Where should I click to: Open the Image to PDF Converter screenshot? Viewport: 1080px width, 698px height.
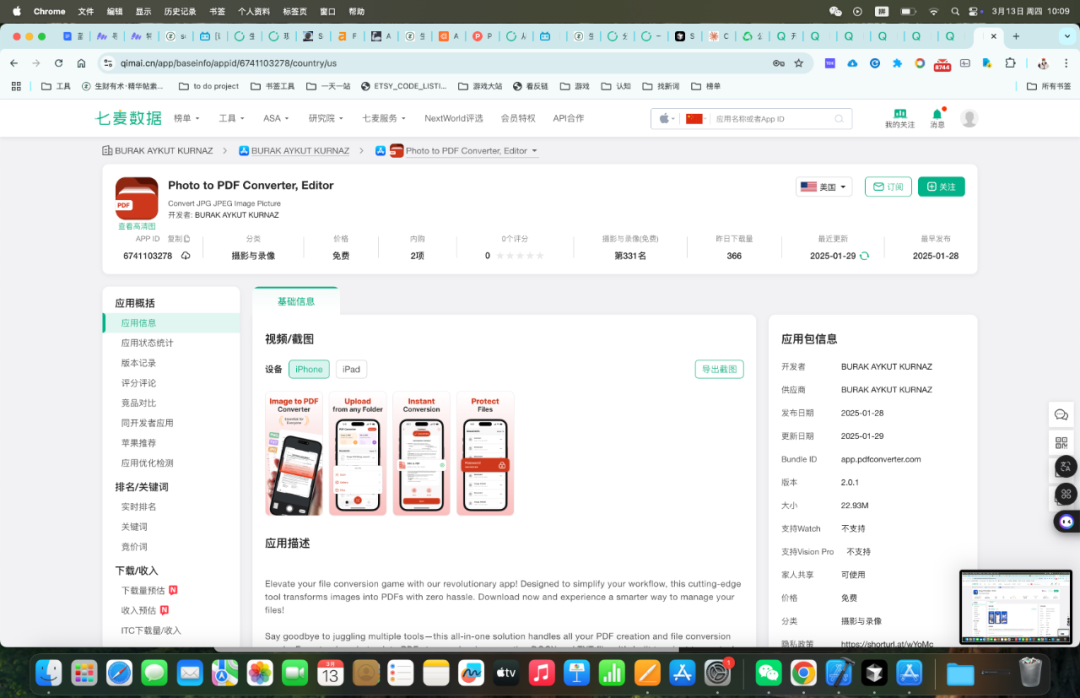coord(294,453)
